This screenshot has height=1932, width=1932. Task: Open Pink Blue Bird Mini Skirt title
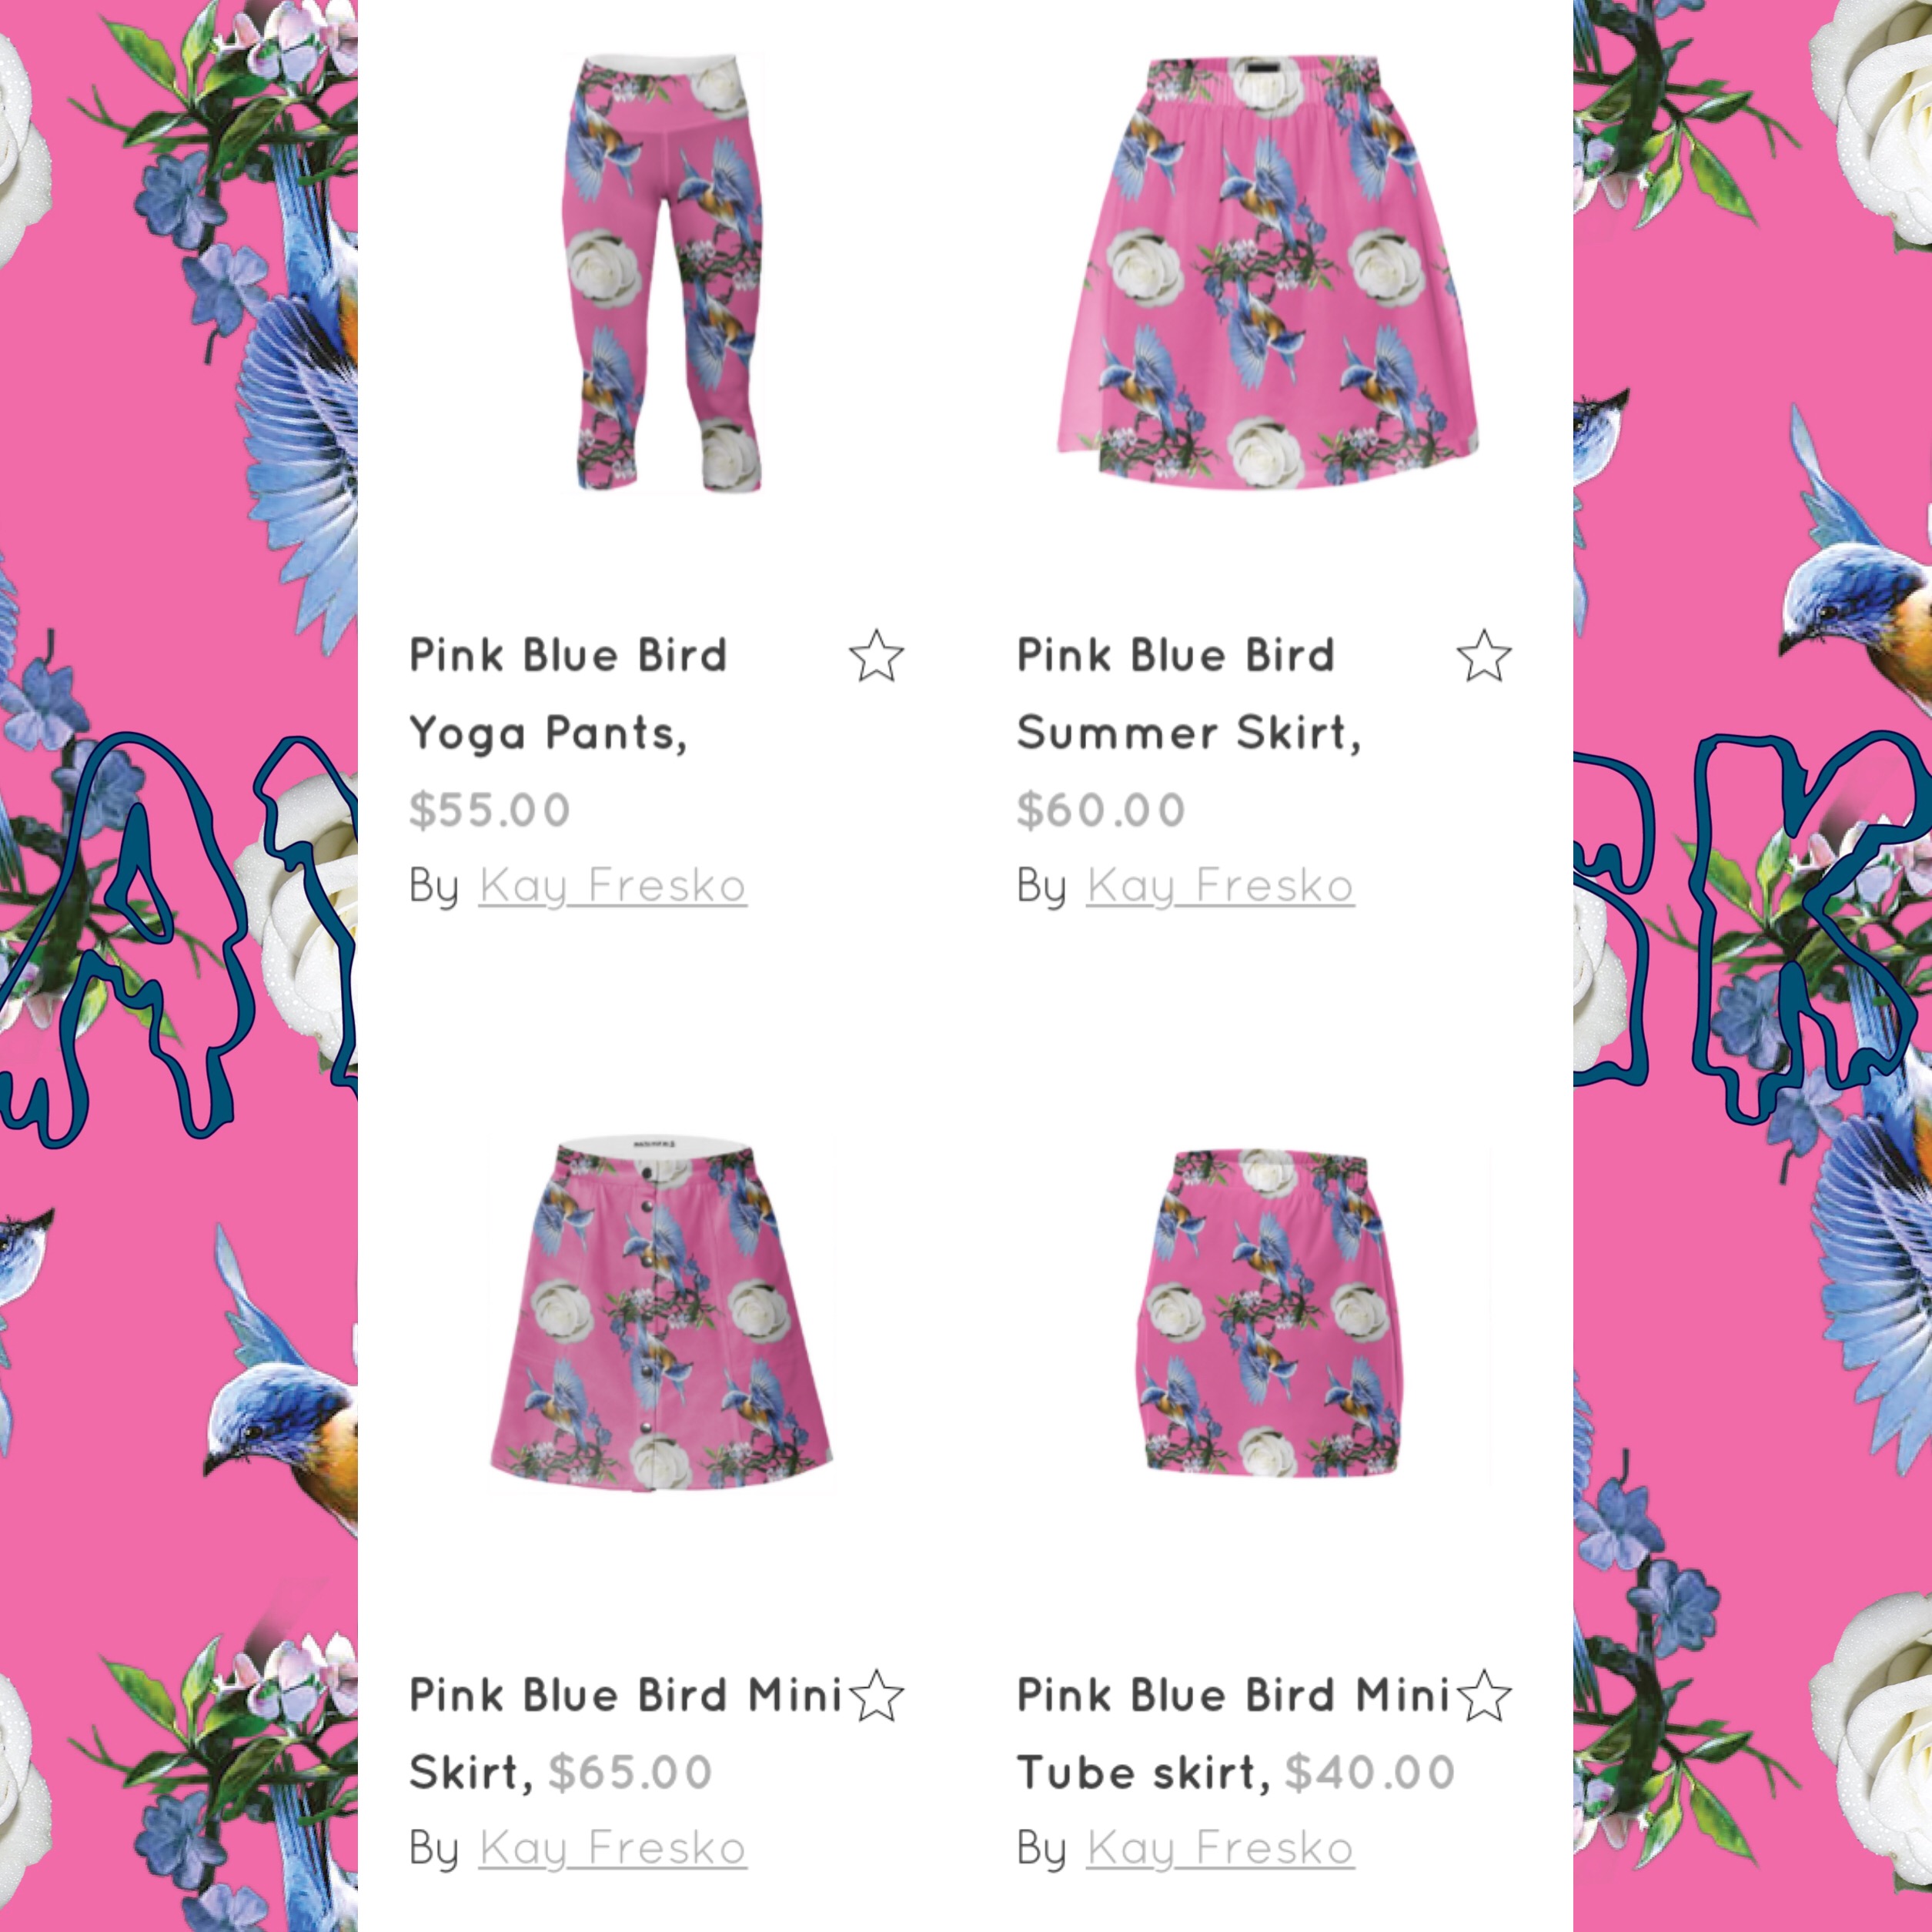click(x=626, y=1733)
